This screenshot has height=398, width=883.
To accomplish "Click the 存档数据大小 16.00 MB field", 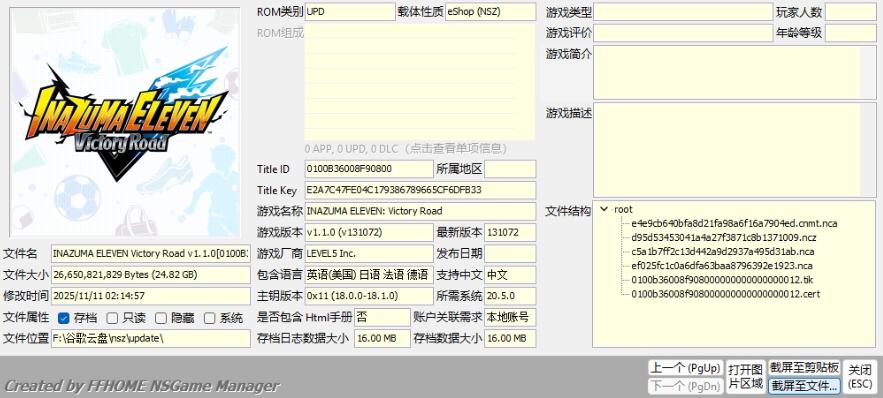I will pos(510,338).
